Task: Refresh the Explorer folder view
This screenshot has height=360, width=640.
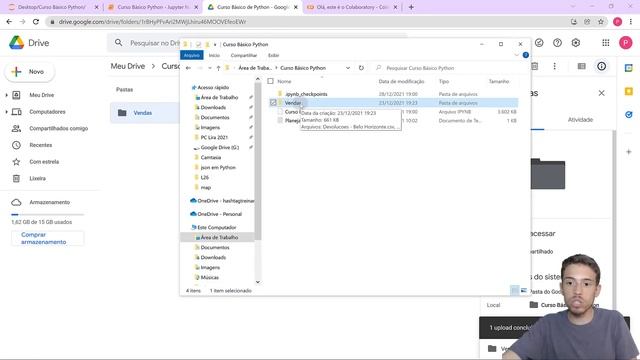Action: (x=361, y=68)
